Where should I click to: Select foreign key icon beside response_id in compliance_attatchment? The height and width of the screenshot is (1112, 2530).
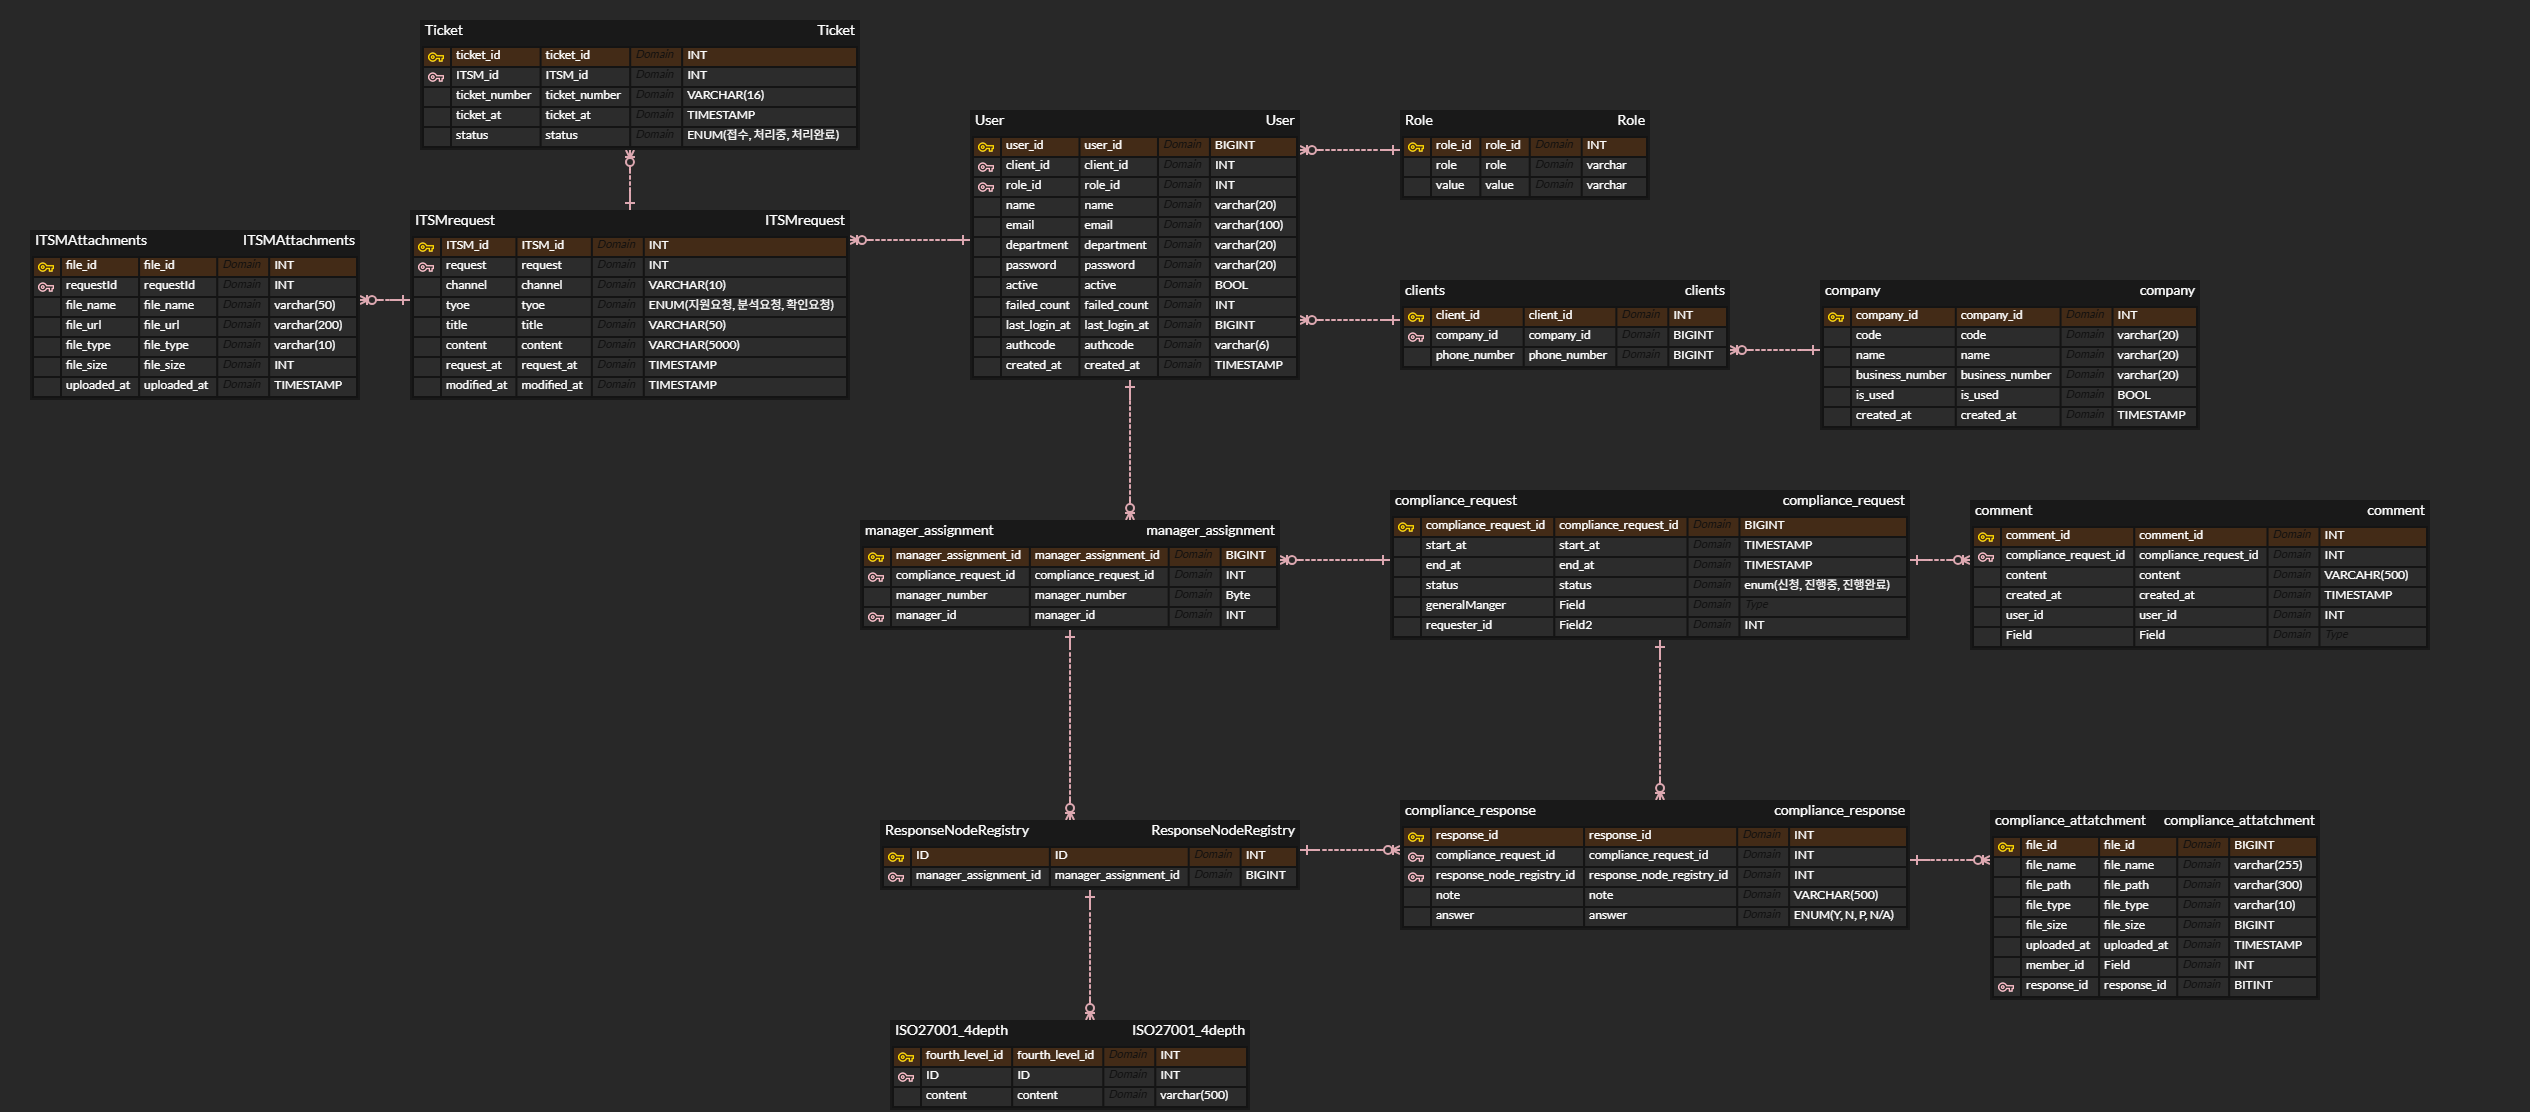(x=2006, y=987)
